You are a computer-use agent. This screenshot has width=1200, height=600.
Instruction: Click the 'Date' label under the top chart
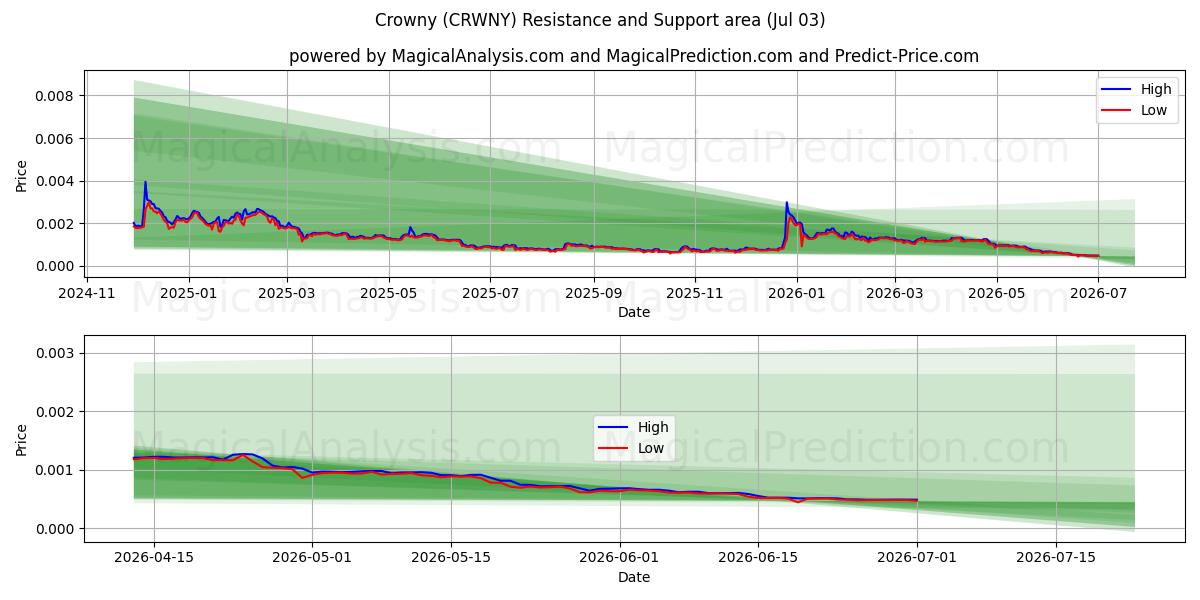point(634,312)
